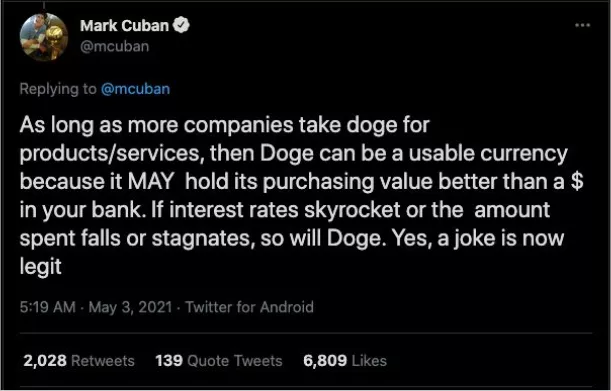The height and width of the screenshot is (391, 611).
Task: Click the May 3, 2021 date
Action: point(130,307)
